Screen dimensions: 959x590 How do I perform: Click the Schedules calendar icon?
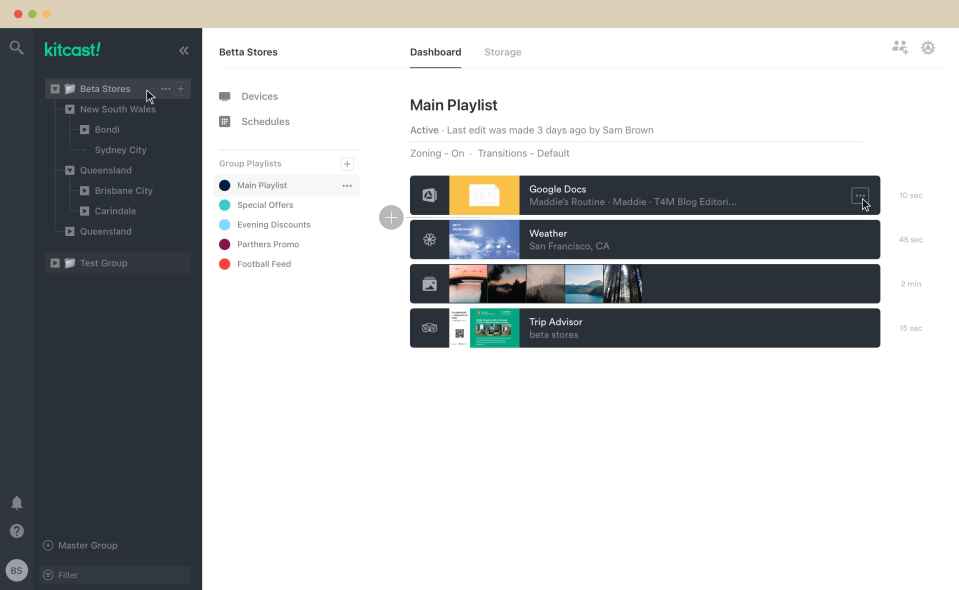pyautogui.click(x=225, y=122)
